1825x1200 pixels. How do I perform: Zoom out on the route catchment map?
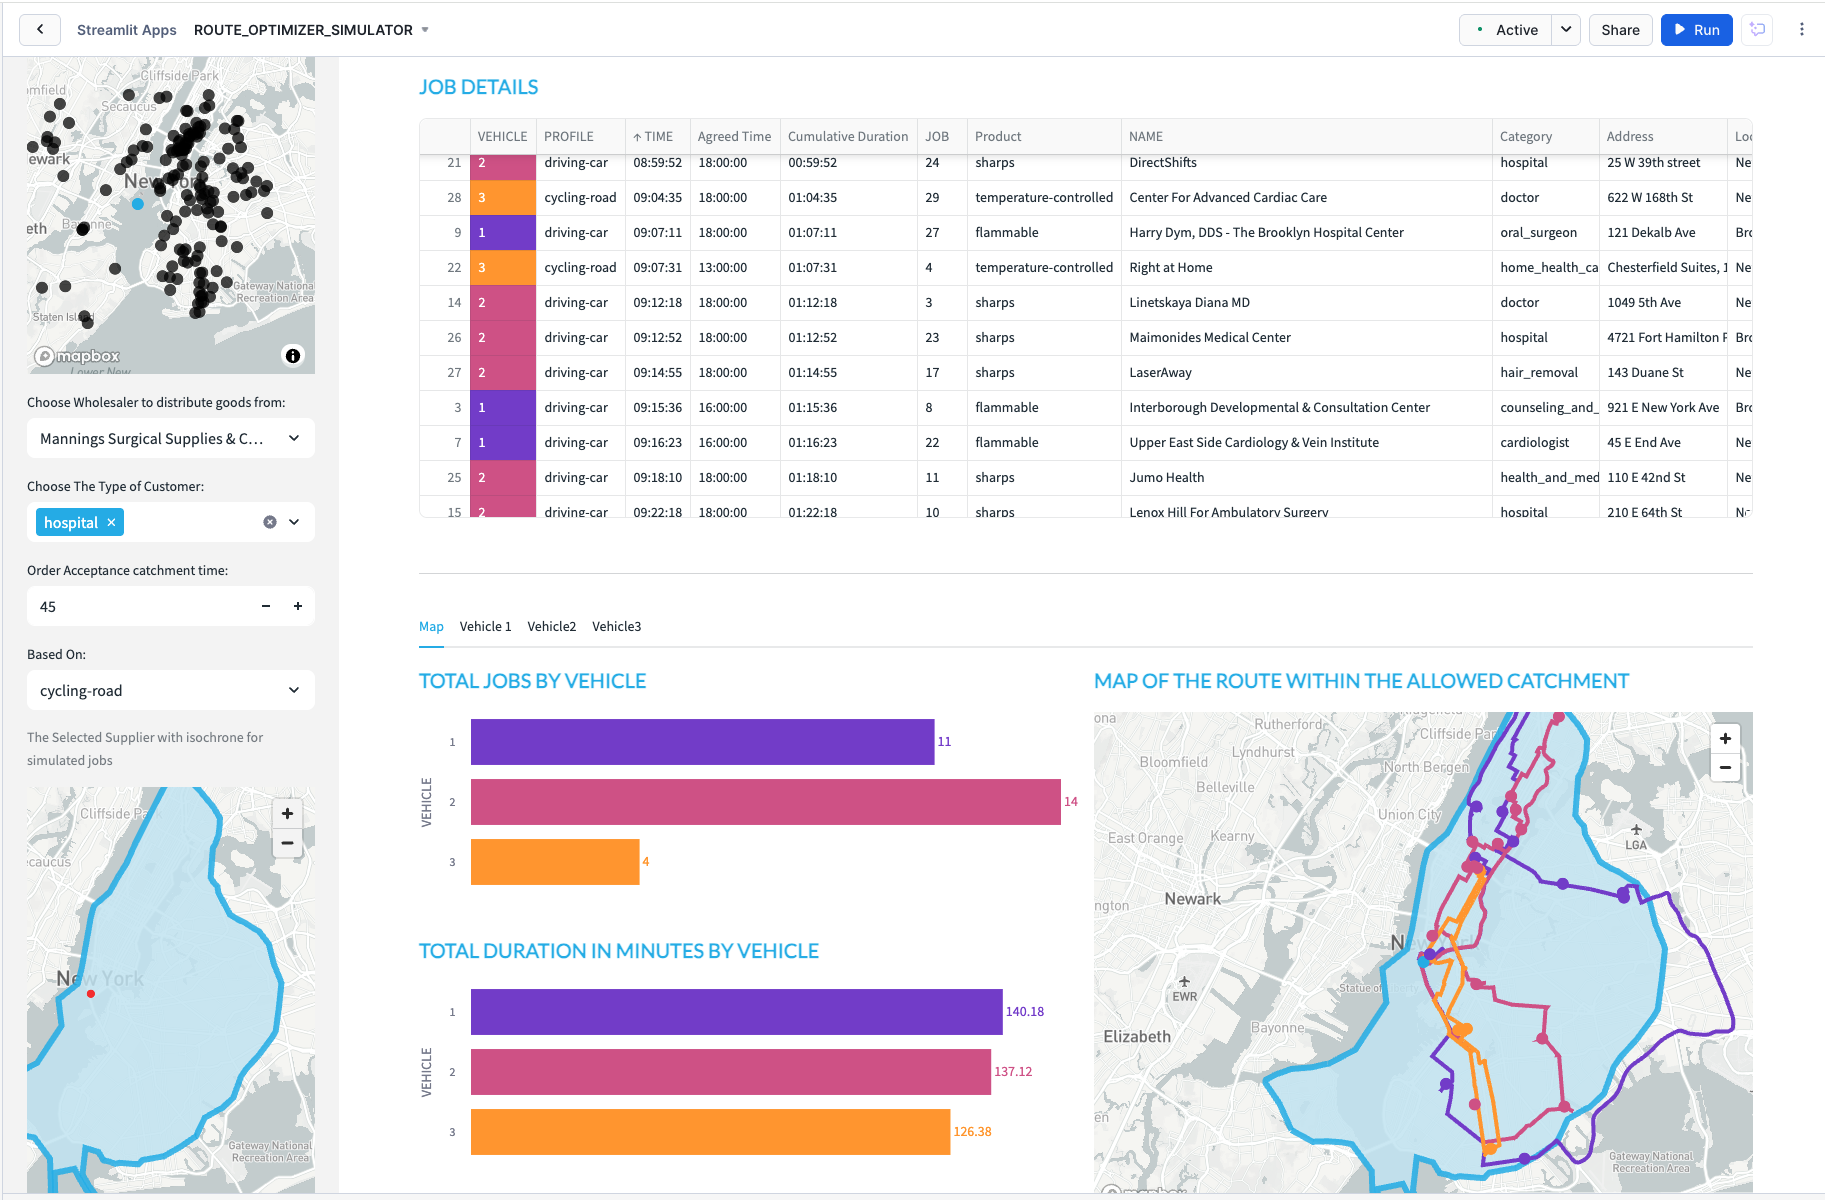pyautogui.click(x=1725, y=768)
